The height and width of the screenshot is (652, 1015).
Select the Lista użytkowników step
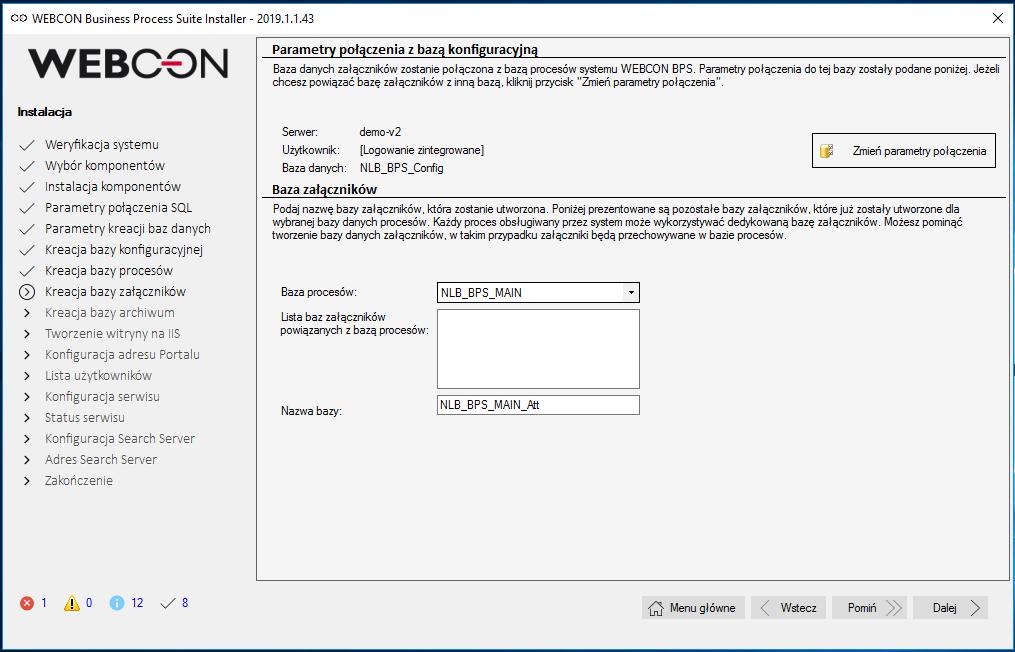click(98, 376)
